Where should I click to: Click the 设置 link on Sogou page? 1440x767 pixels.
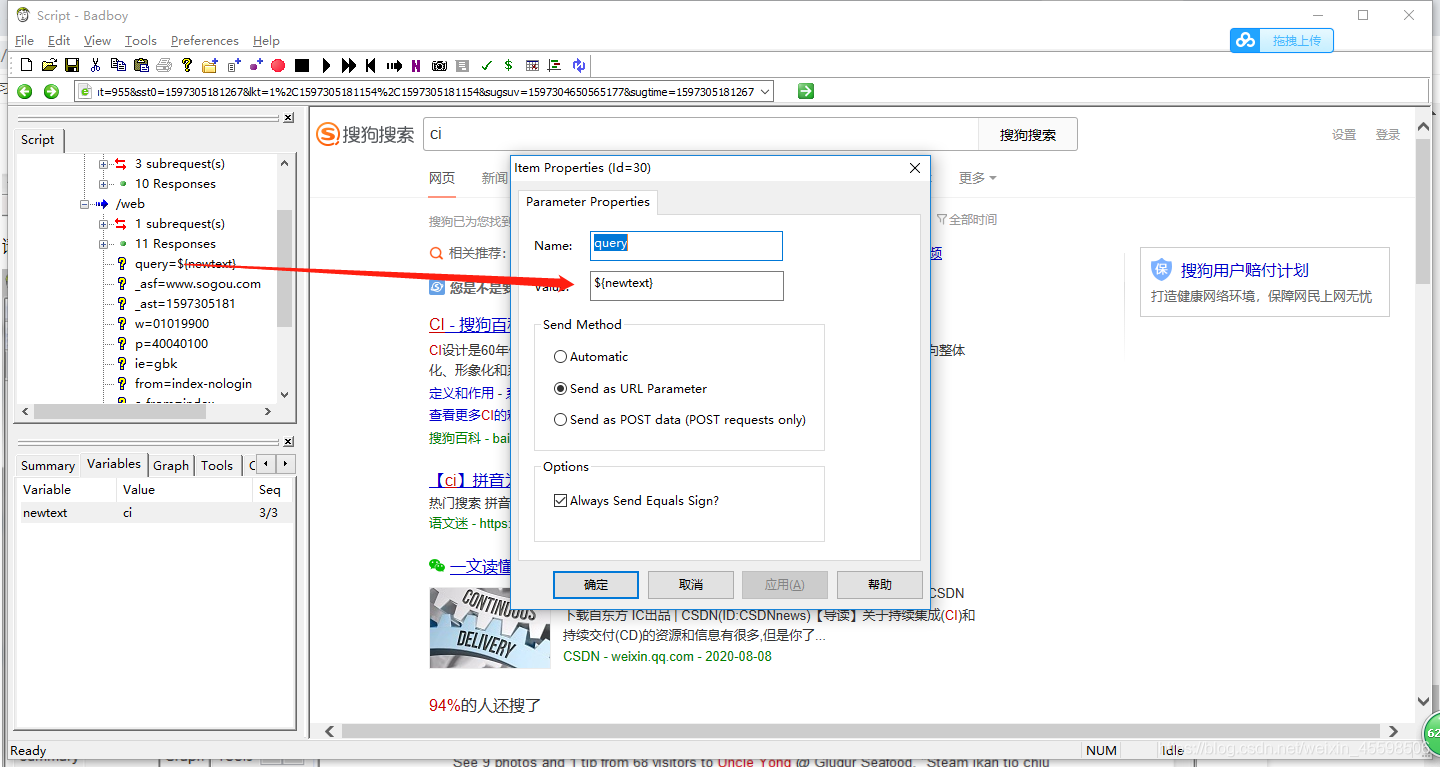1344,134
